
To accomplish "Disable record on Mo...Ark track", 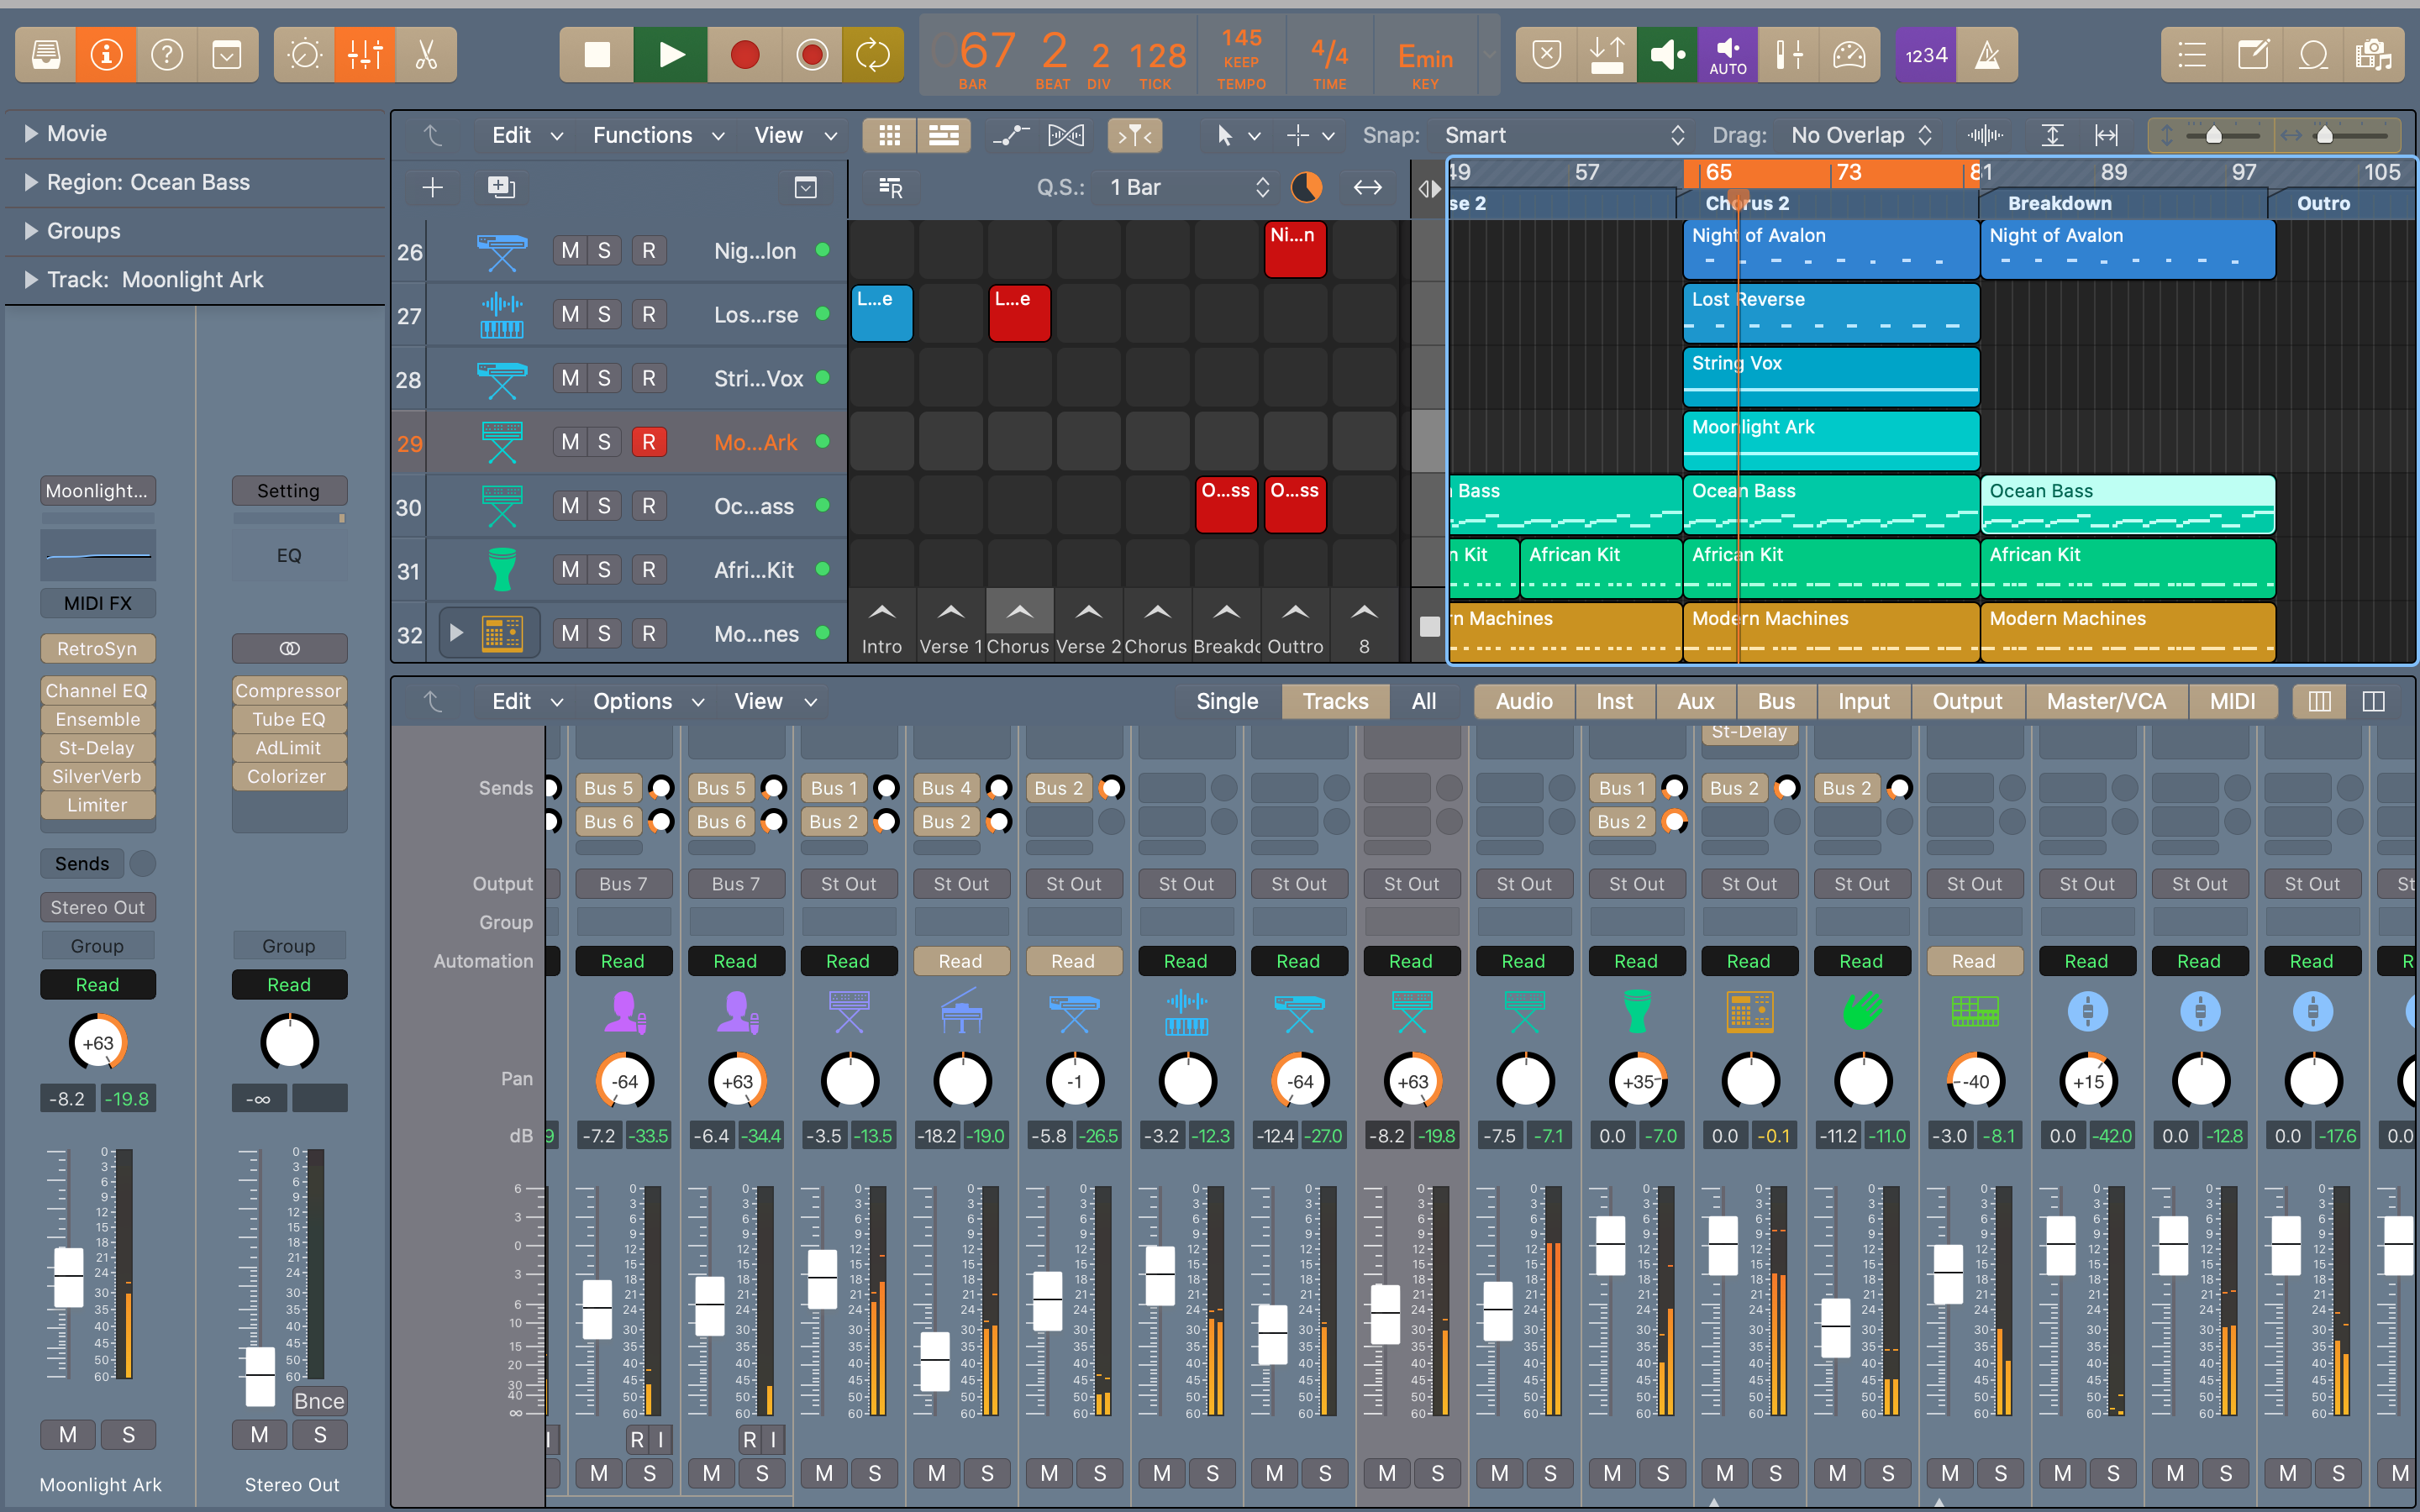I will pos(648,442).
